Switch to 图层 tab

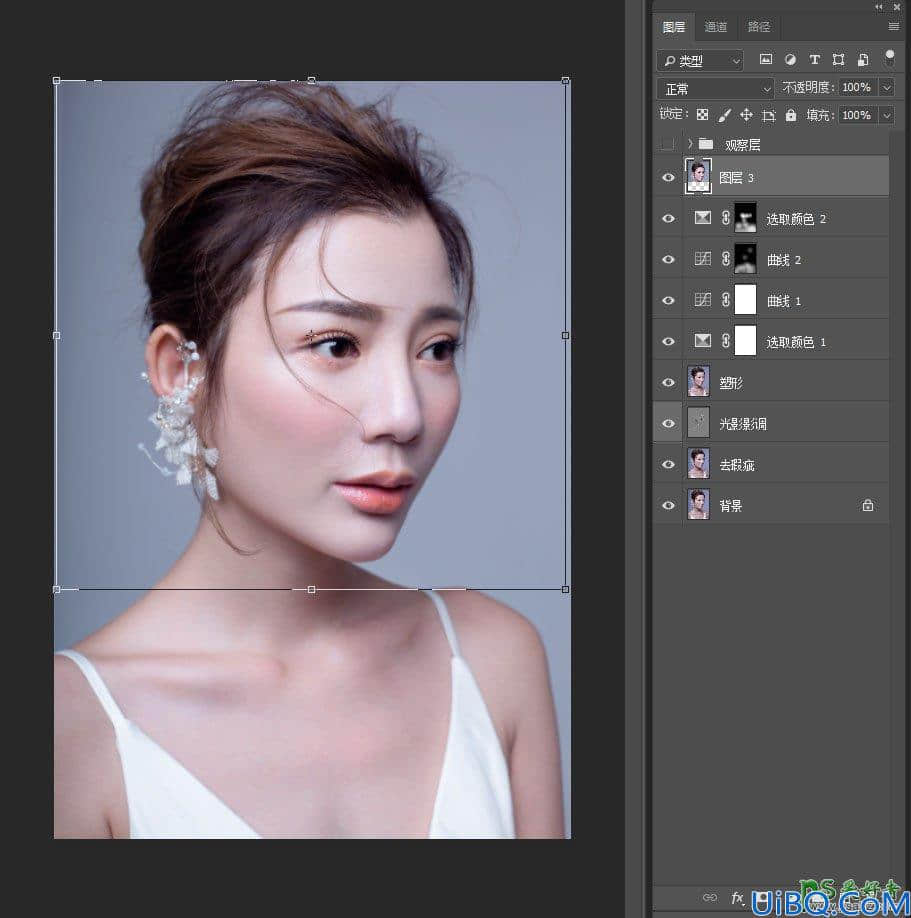click(674, 26)
